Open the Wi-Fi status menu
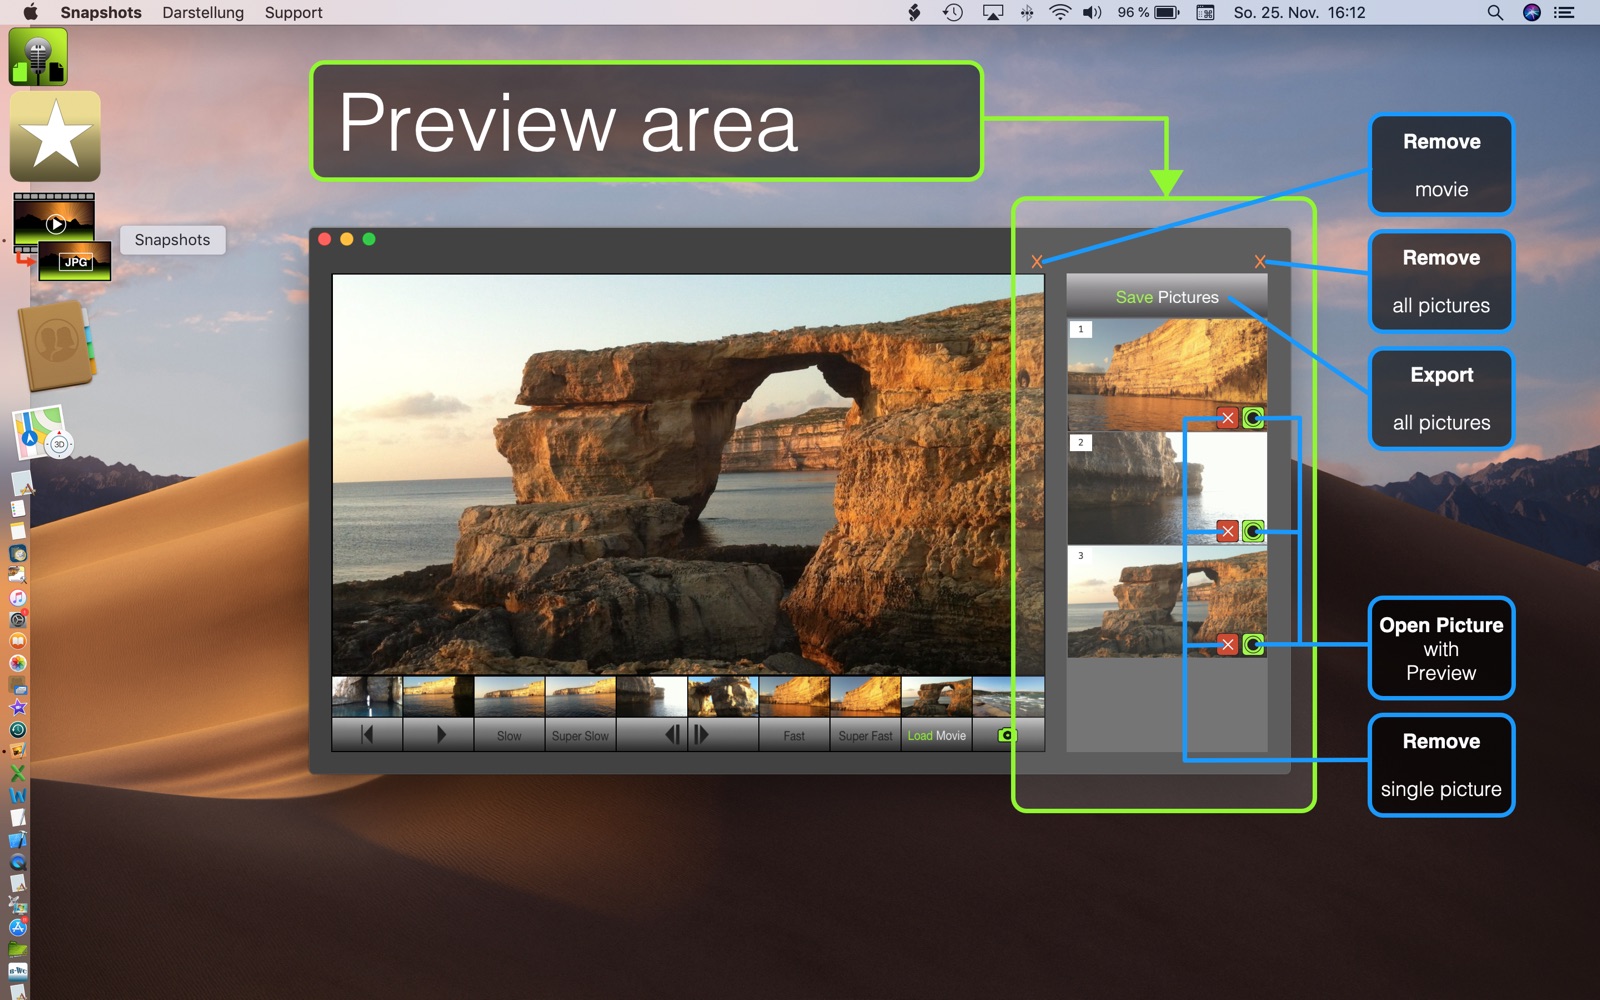The image size is (1600, 1000). [1060, 12]
